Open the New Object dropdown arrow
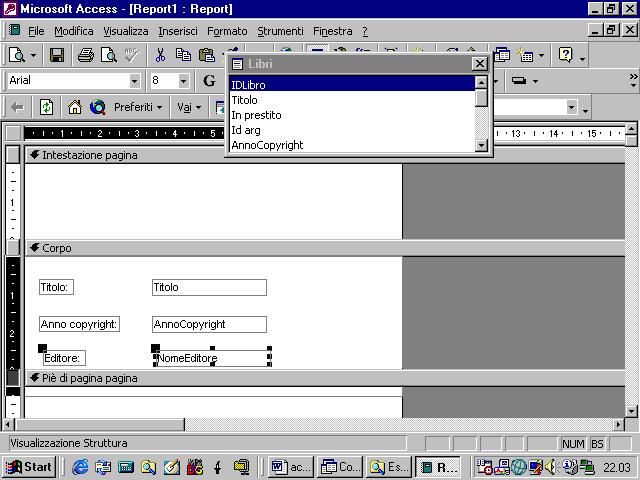Screen dimensions: 640x480 click(x=541, y=55)
